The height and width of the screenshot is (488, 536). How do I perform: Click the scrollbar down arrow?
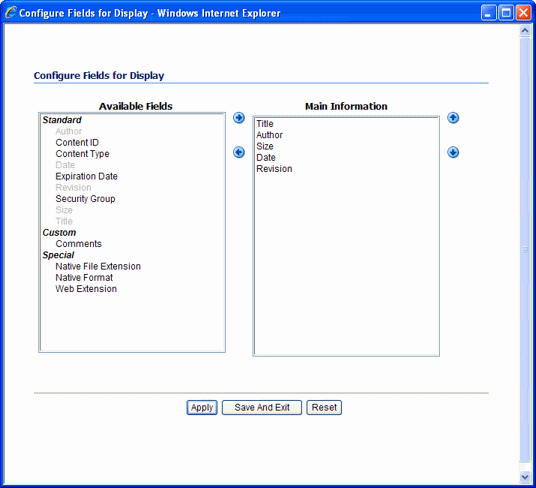point(525,476)
